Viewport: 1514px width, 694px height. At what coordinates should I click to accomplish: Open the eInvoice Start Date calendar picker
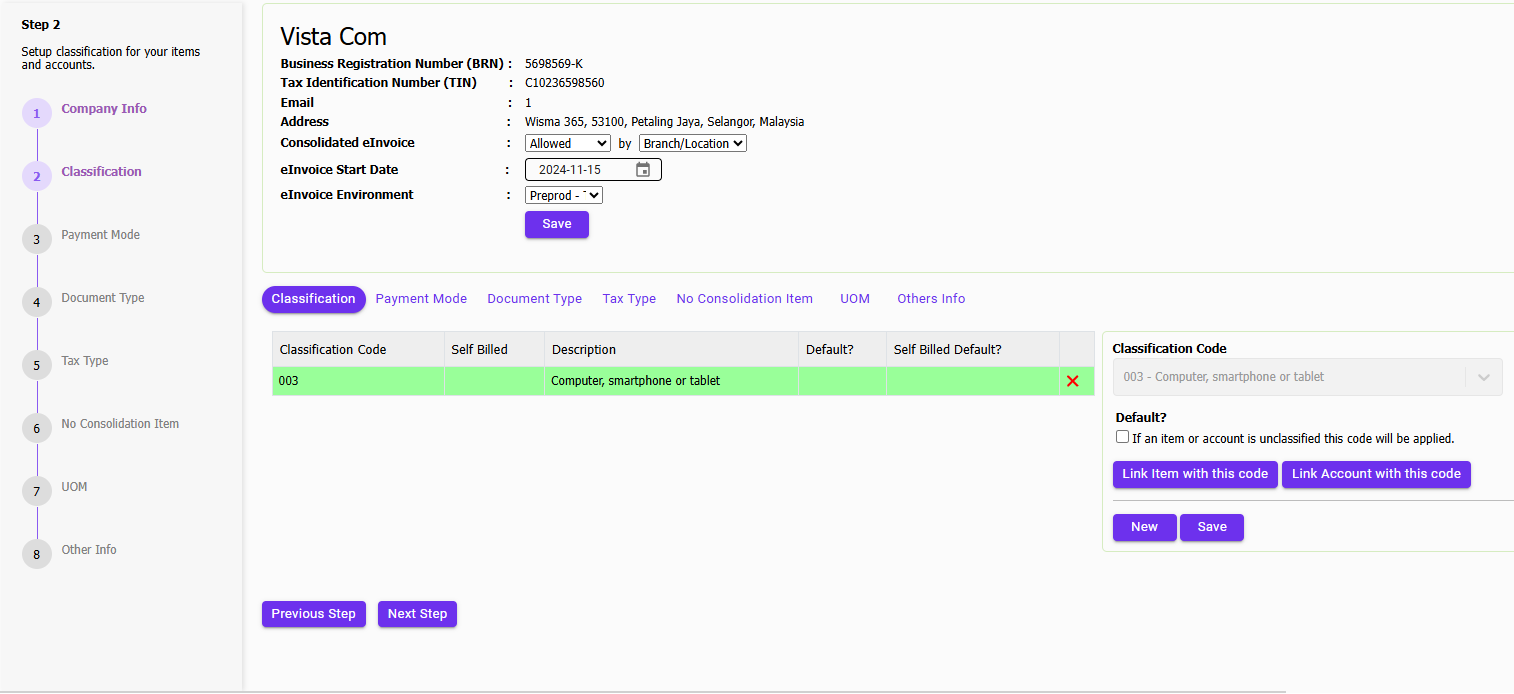coord(643,169)
